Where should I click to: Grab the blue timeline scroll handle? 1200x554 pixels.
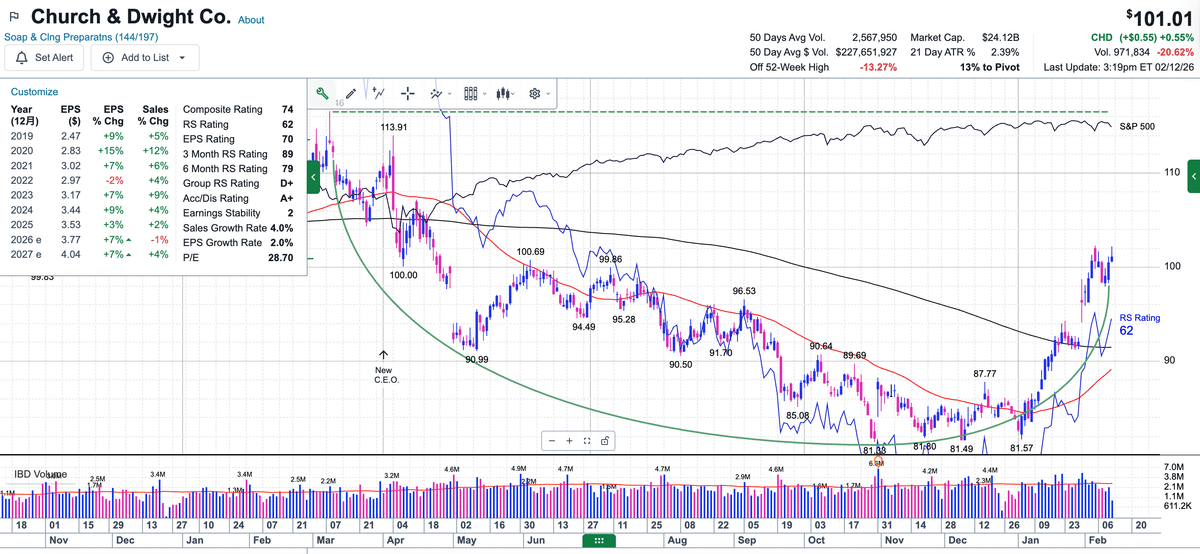[599, 540]
